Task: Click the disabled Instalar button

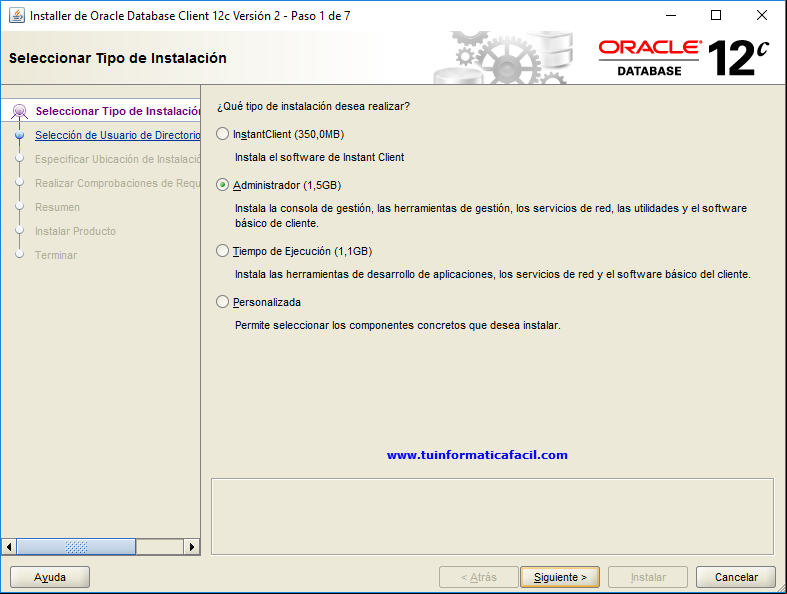Action: (648, 577)
